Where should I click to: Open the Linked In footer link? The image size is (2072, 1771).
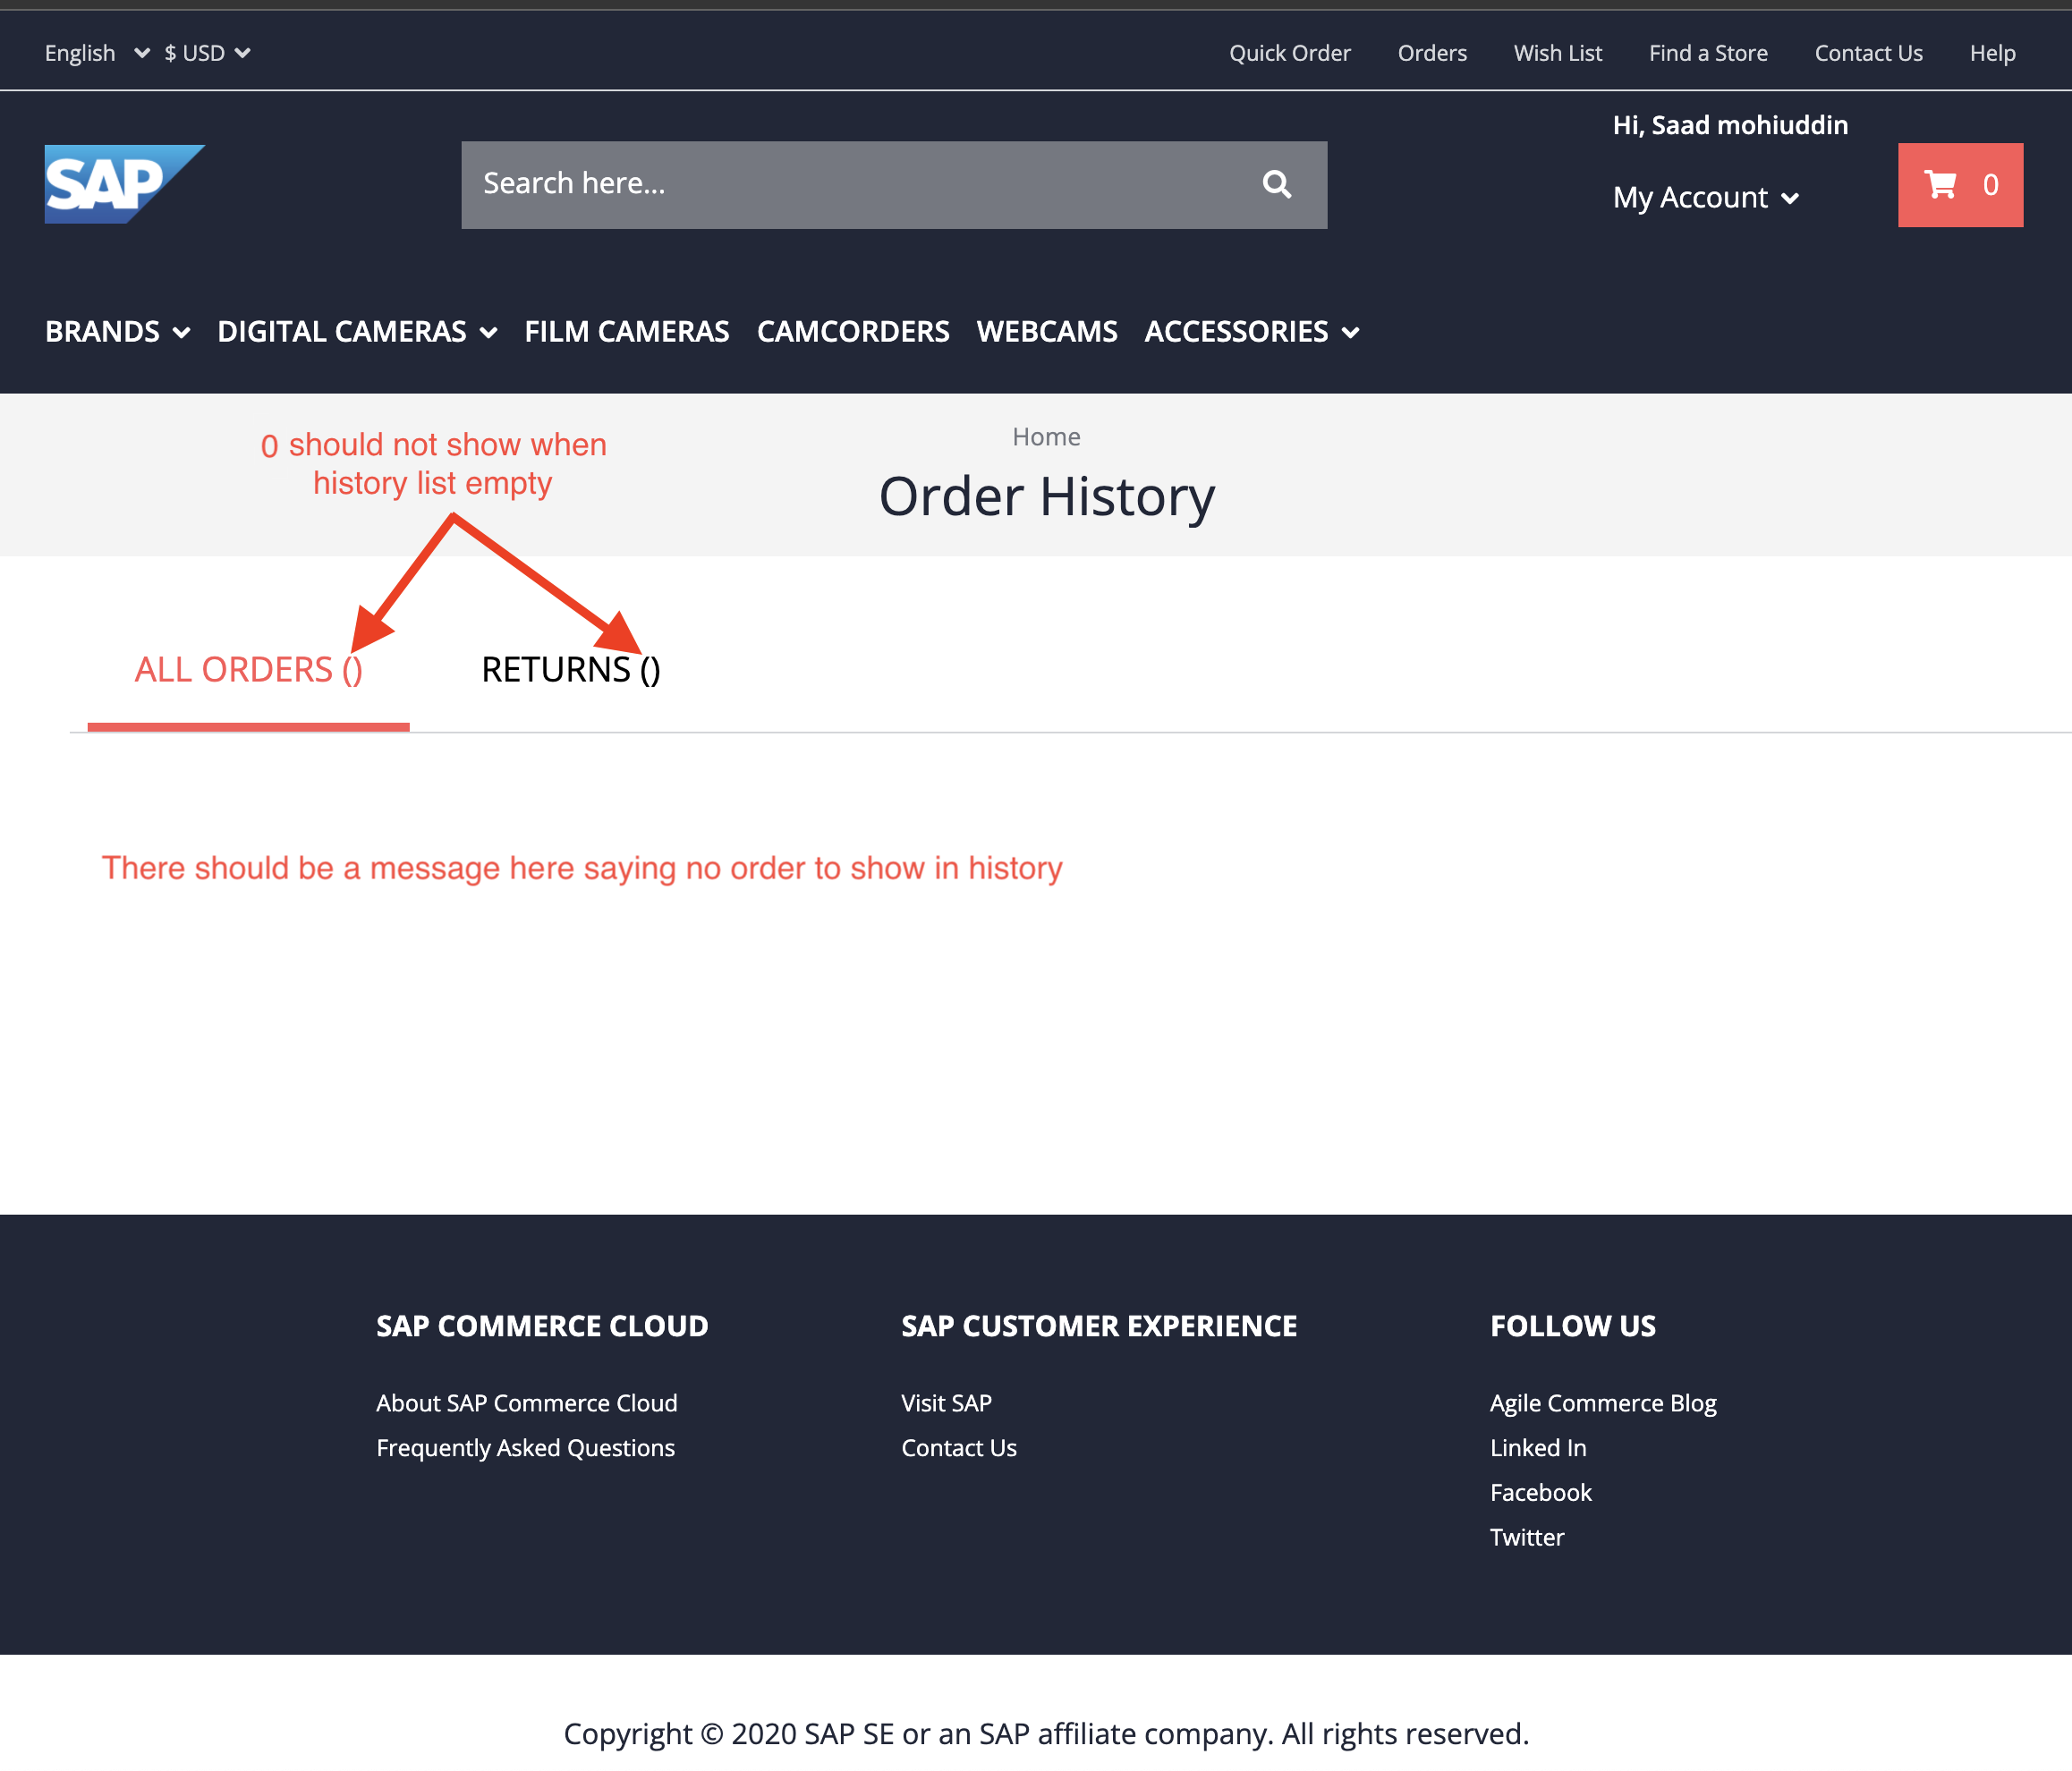1538,1448
